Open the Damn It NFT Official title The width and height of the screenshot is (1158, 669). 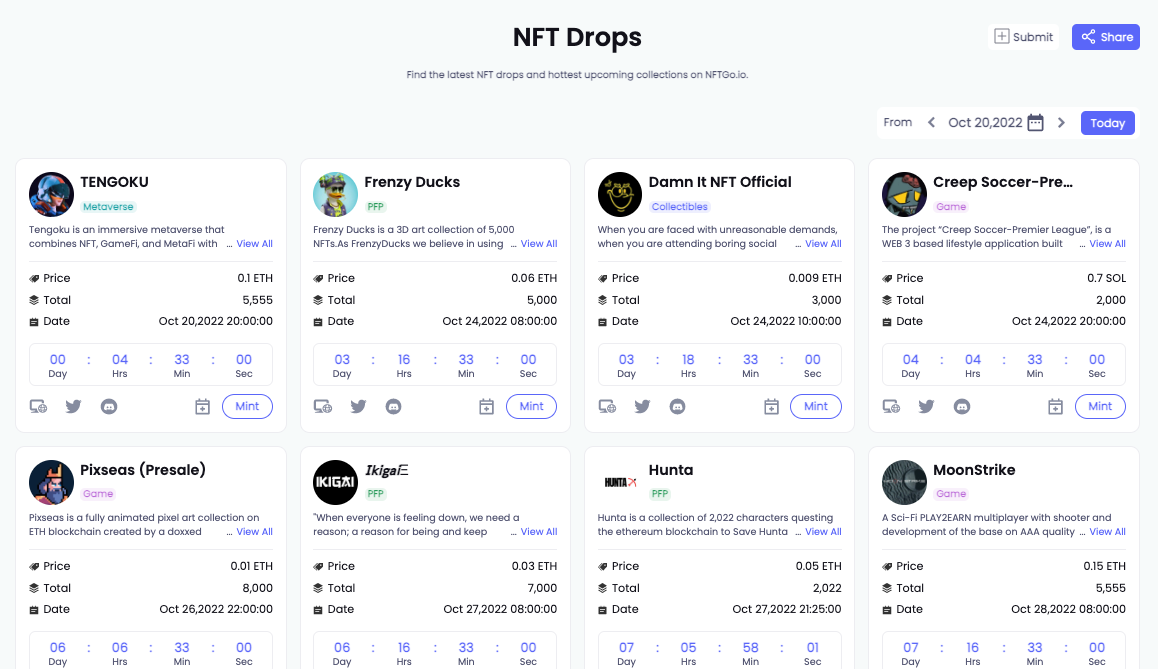point(720,182)
